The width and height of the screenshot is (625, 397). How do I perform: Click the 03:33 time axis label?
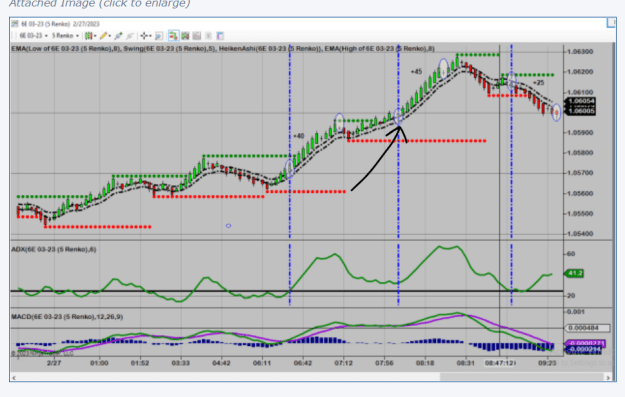tap(181, 363)
